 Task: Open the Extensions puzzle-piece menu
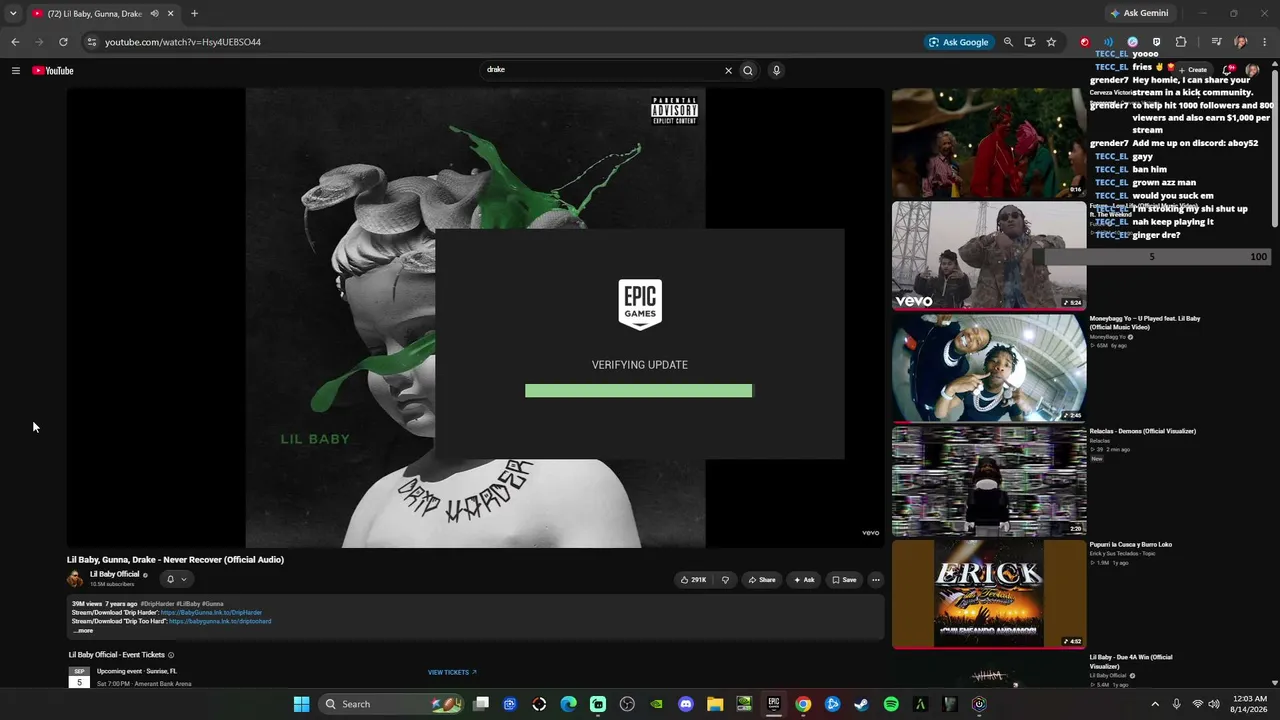1181,42
